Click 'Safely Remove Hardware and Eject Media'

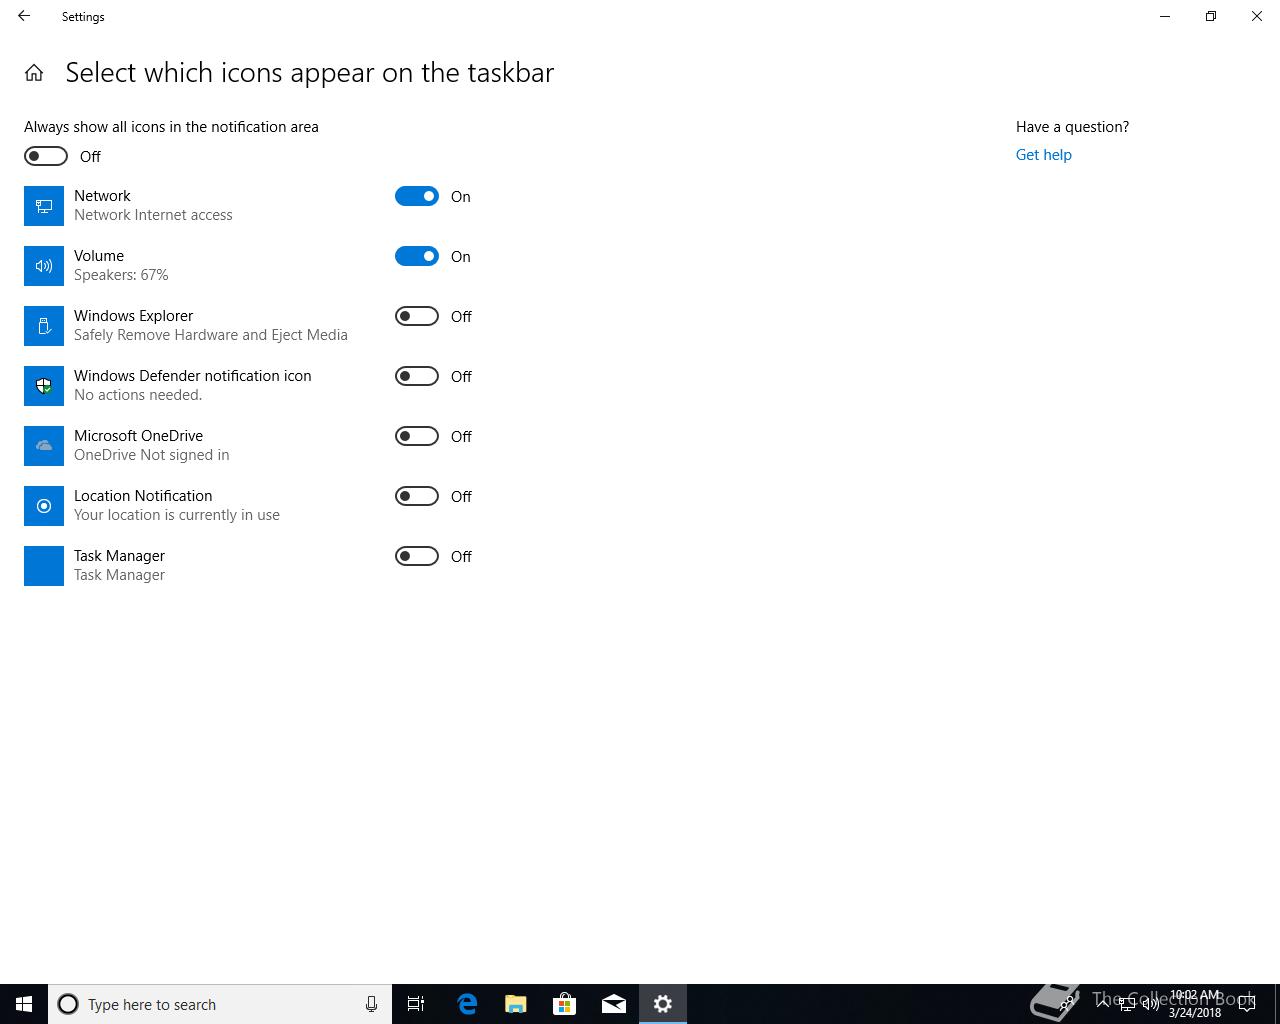coord(211,335)
